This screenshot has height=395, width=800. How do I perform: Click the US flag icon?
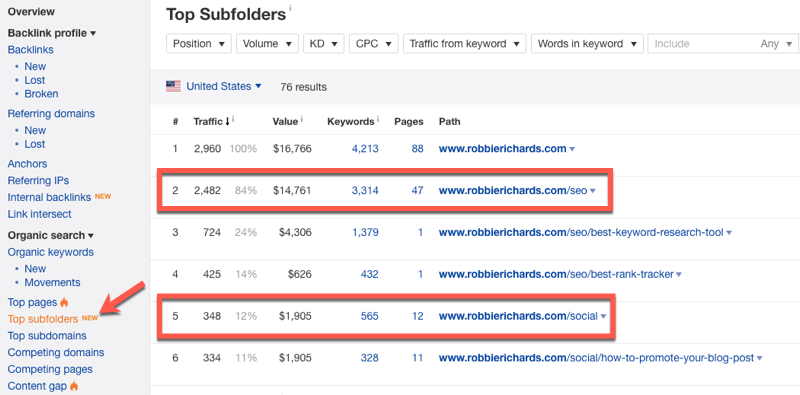click(173, 86)
